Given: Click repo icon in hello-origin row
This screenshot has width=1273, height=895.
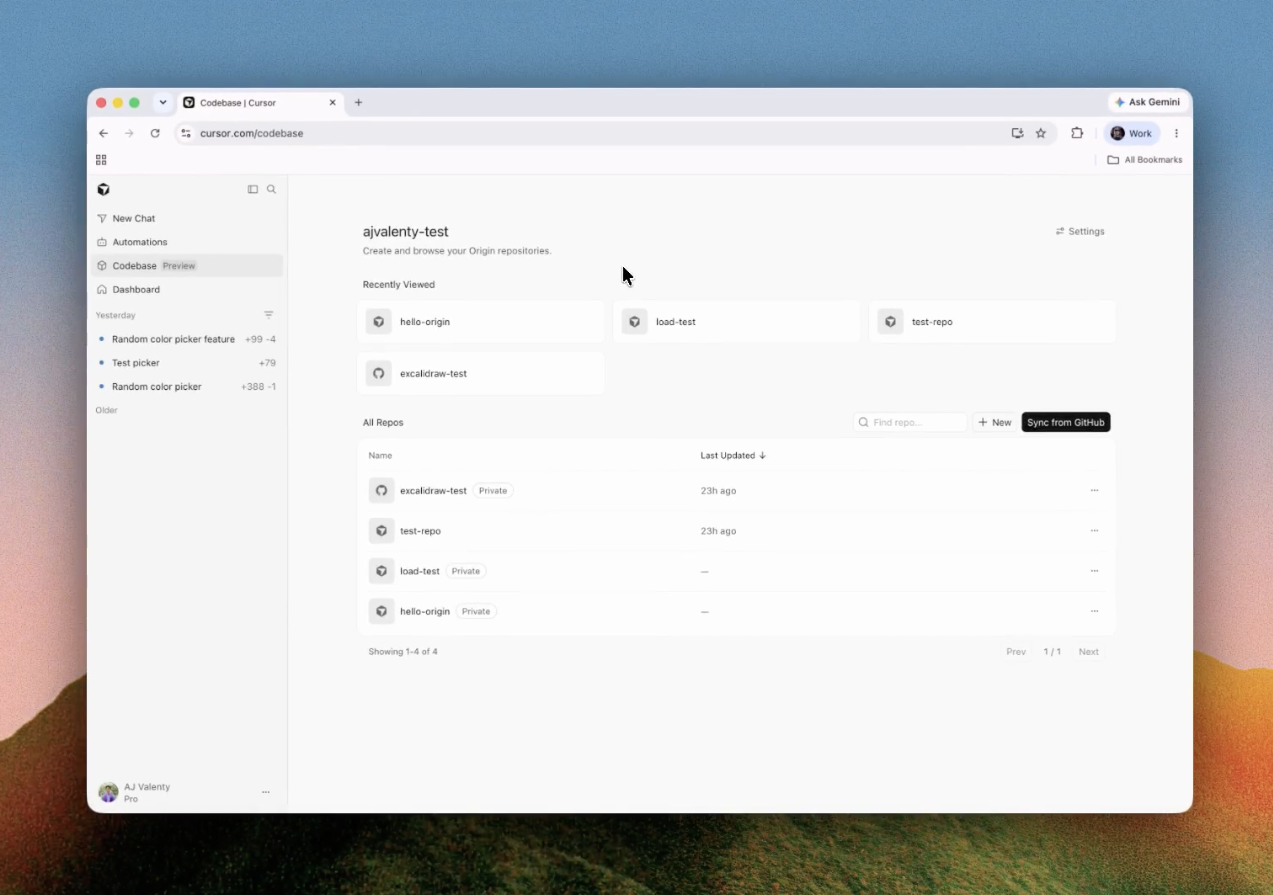Looking at the screenshot, I should [x=381, y=611].
